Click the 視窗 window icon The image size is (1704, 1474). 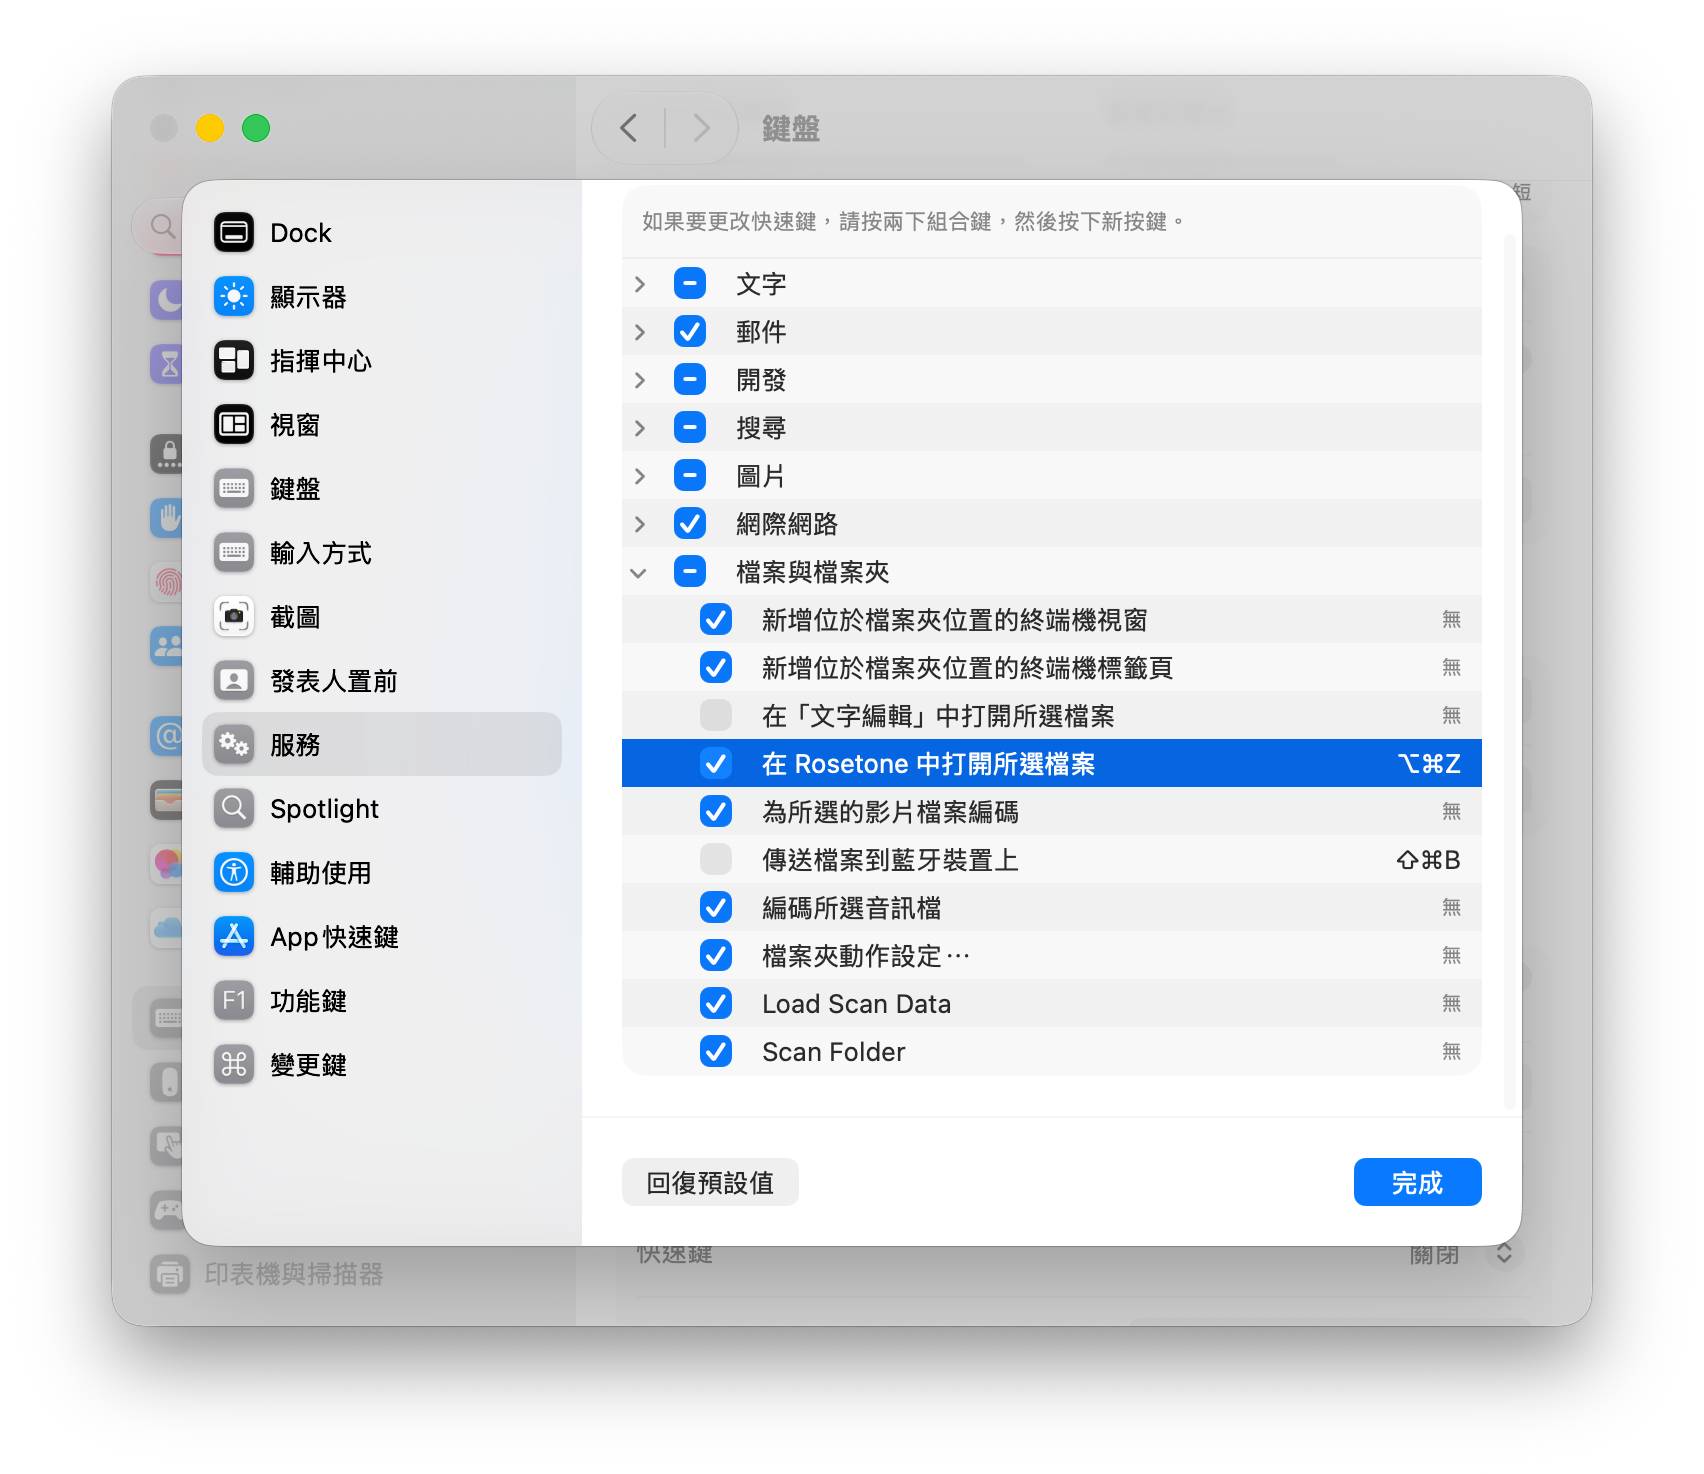pos(234,425)
